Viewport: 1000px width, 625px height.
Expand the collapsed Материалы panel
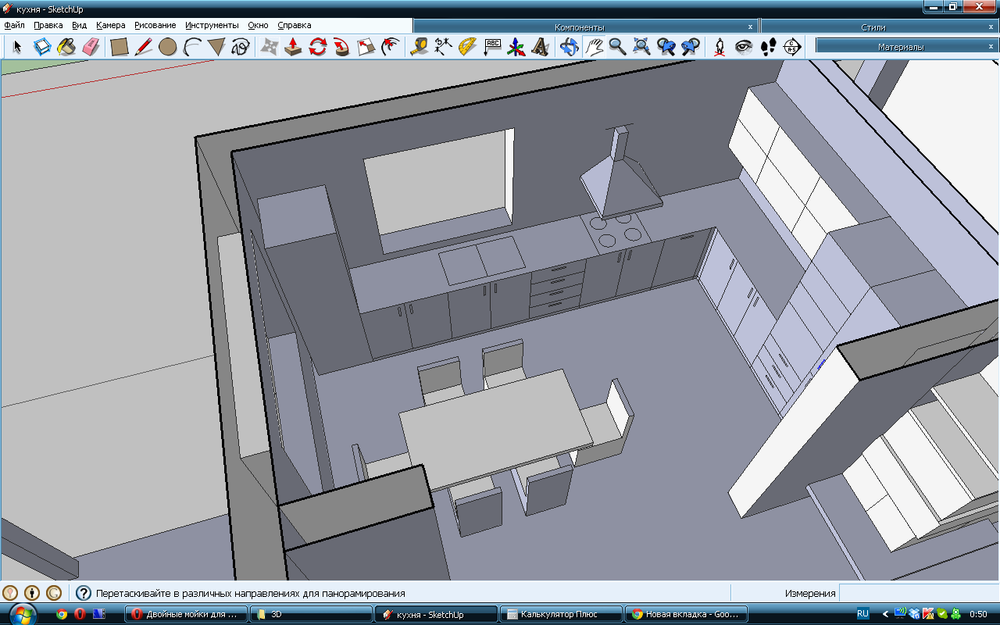click(x=900, y=47)
